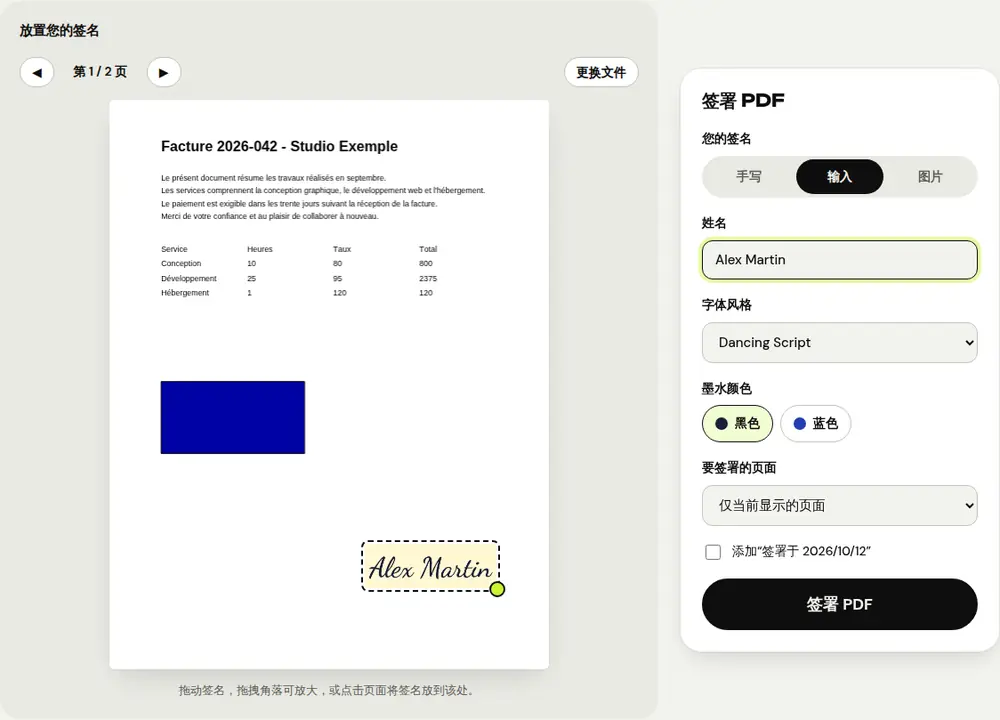Click the blue rectangle in the document
This screenshot has width=1000, height=720.
233,418
